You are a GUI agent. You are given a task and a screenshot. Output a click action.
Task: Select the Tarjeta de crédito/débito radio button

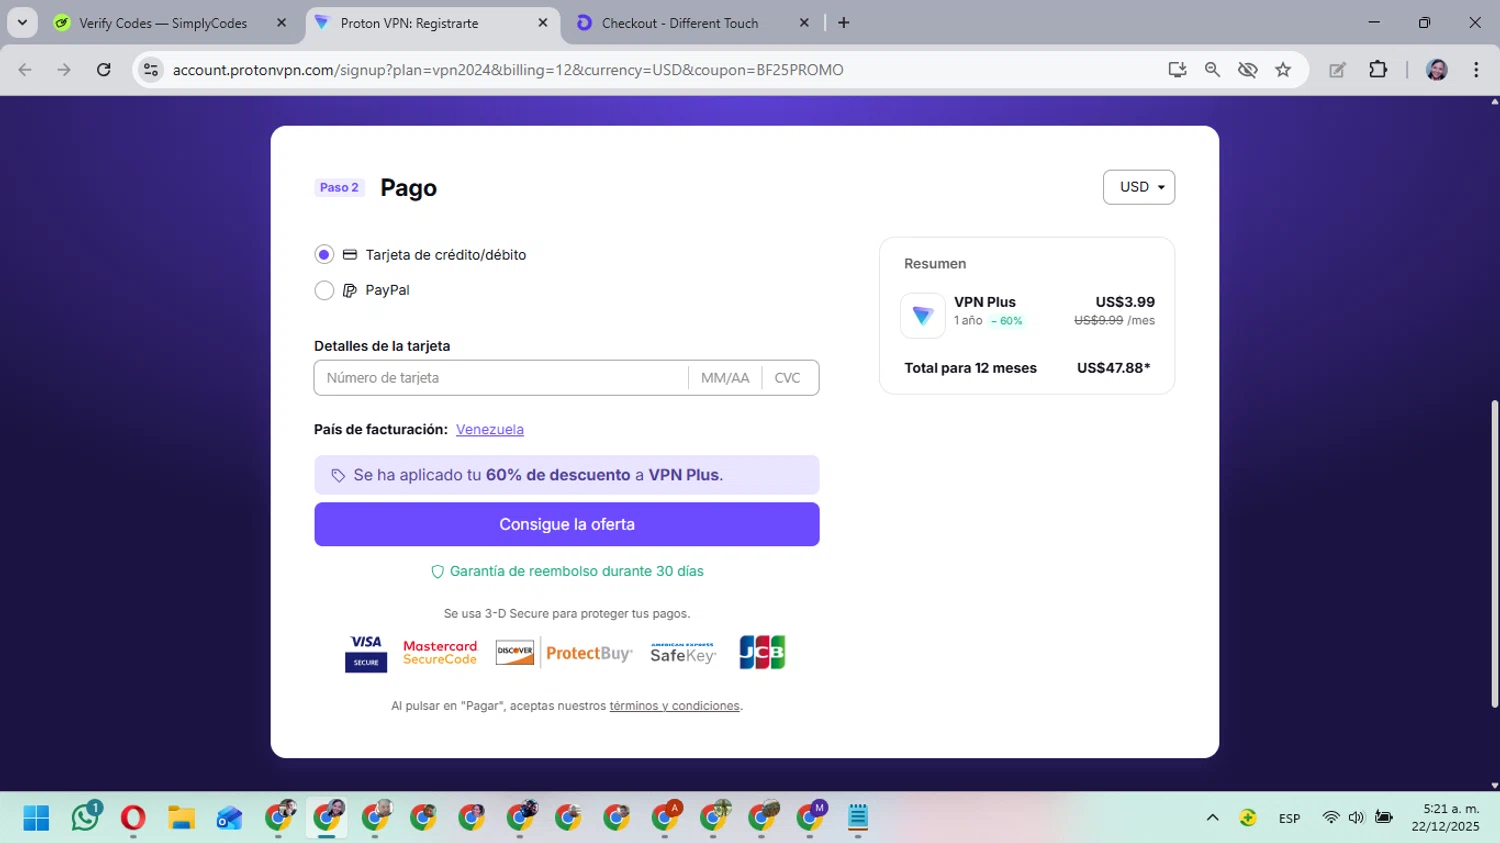point(324,254)
